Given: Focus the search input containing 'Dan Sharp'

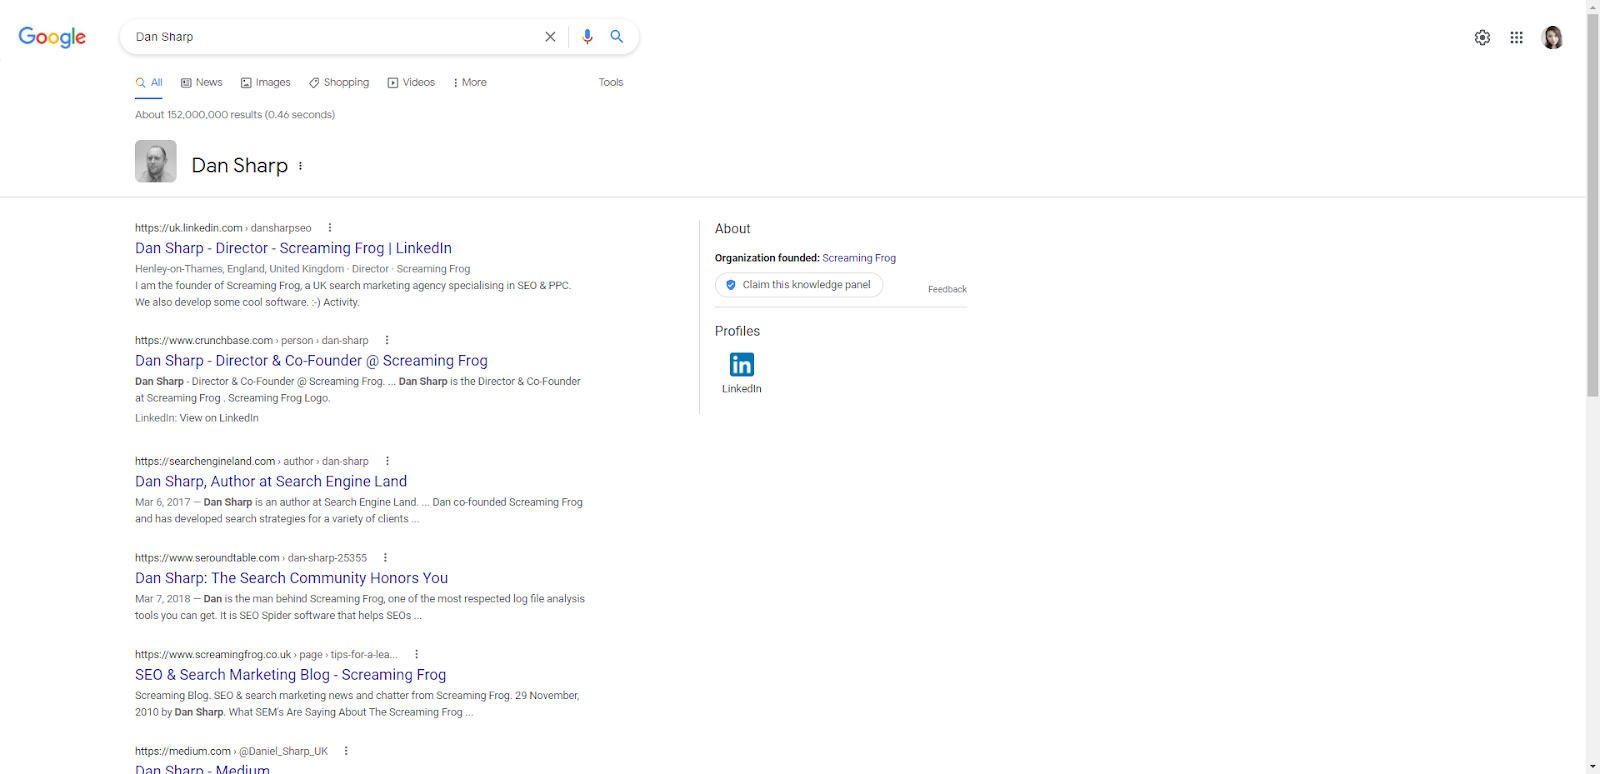Looking at the screenshot, I should click(x=335, y=37).
